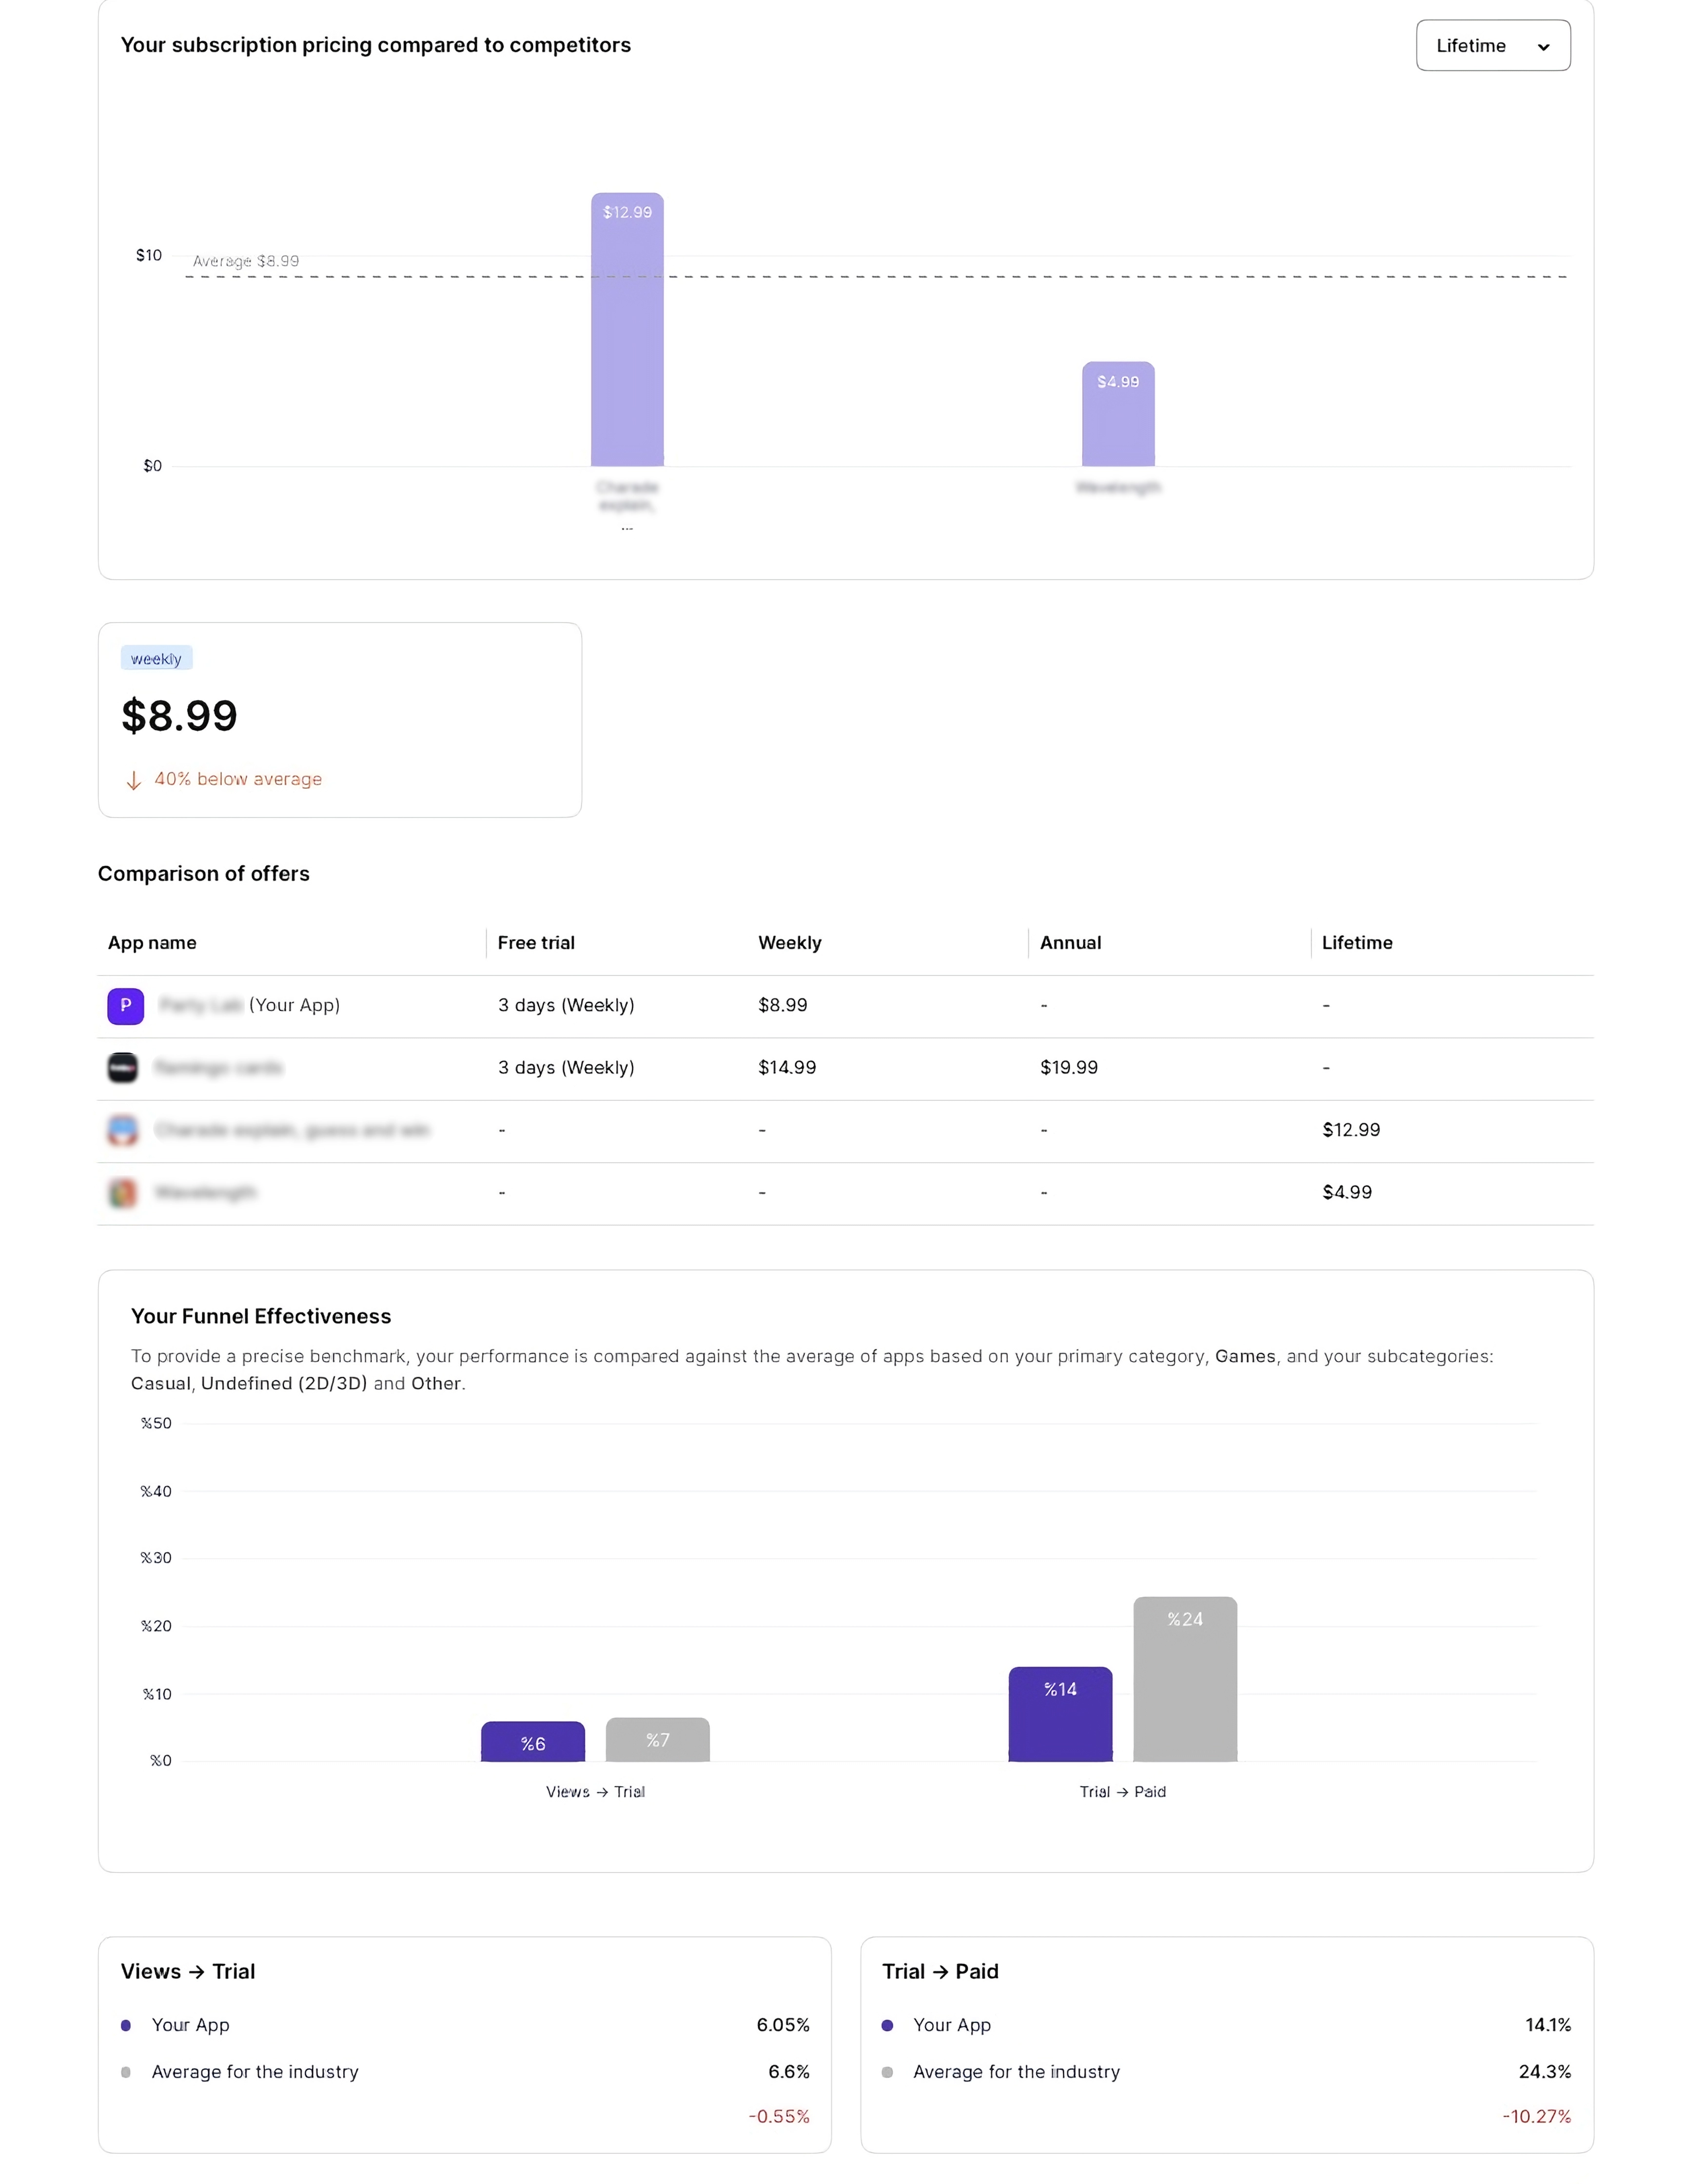Click the app icon in the $4.99 row
This screenshot has width=1685, height=2184.
122,1192
